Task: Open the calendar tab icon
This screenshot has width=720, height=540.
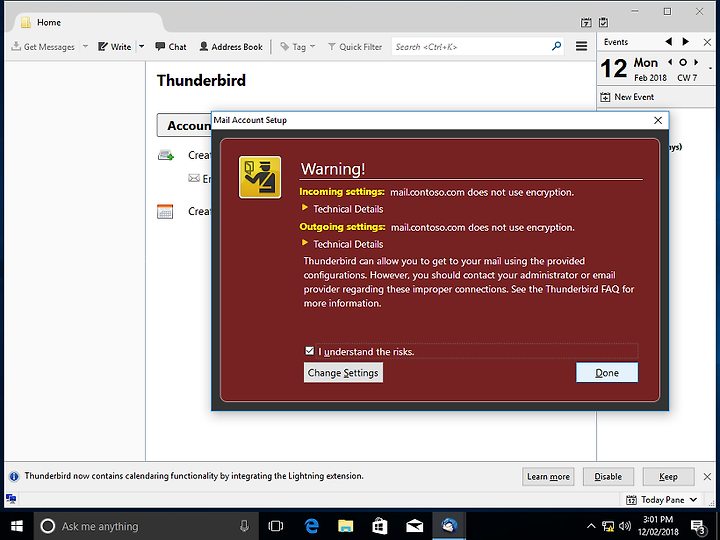Action: tap(586, 22)
